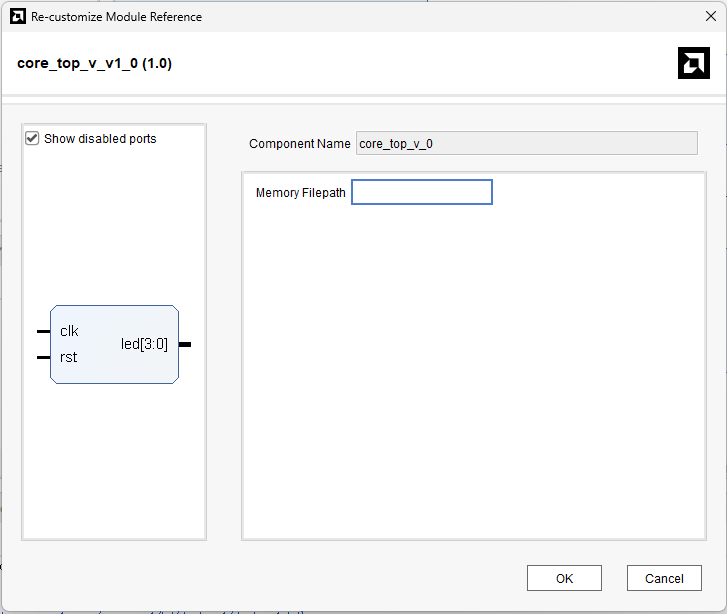Image resolution: width=727 pixels, height=614 pixels.
Task: Click the 'Show disabled ports' label text
Action: pos(100,139)
